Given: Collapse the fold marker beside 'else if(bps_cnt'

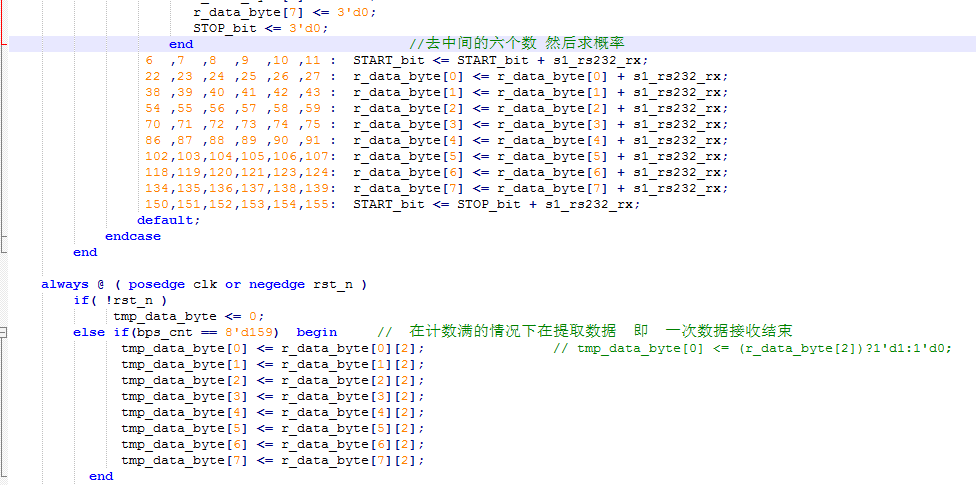Looking at the screenshot, I should pyautogui.click(x=3, y=333).
